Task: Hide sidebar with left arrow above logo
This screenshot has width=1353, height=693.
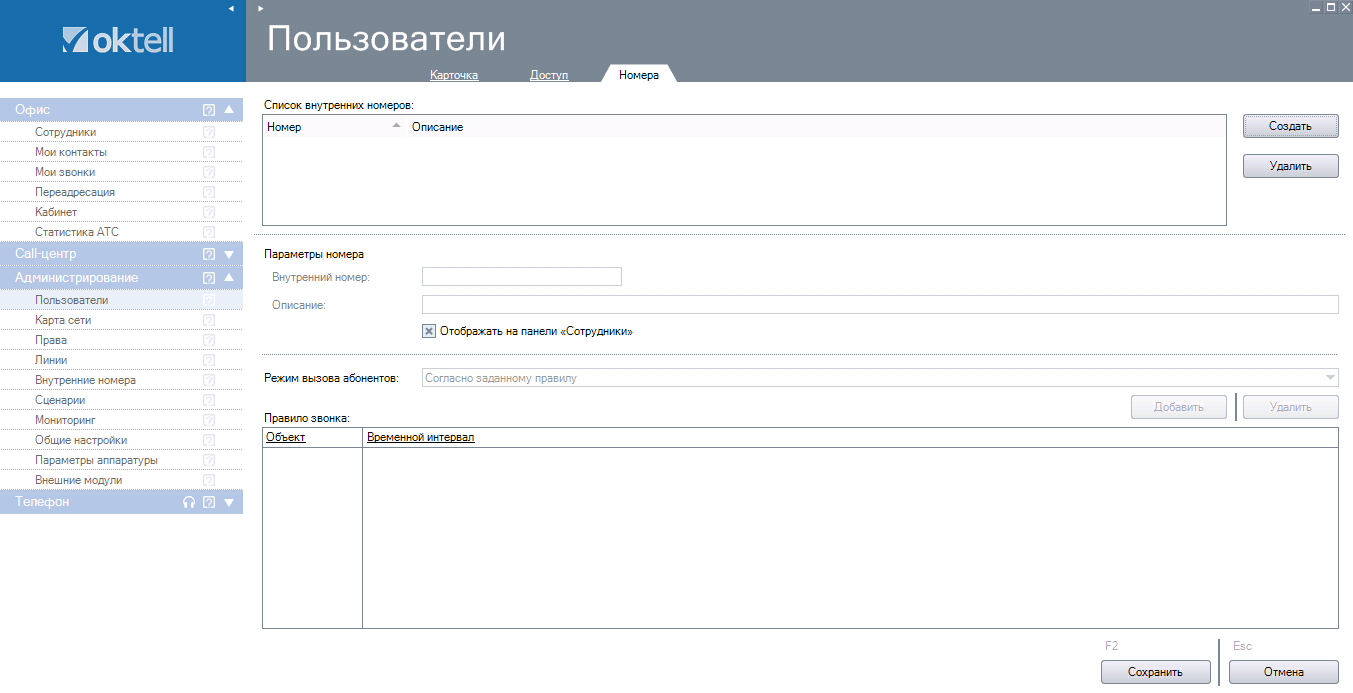Action: pos(231,8)
